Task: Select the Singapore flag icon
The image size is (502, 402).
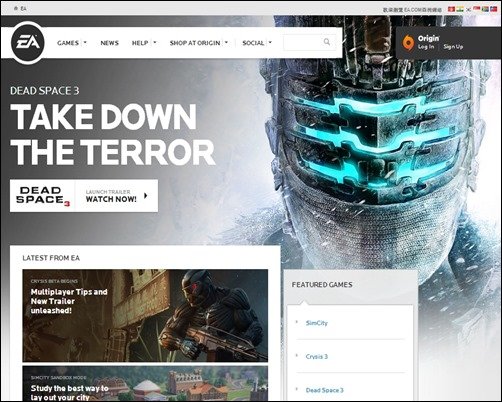Action: click(476, 9)
